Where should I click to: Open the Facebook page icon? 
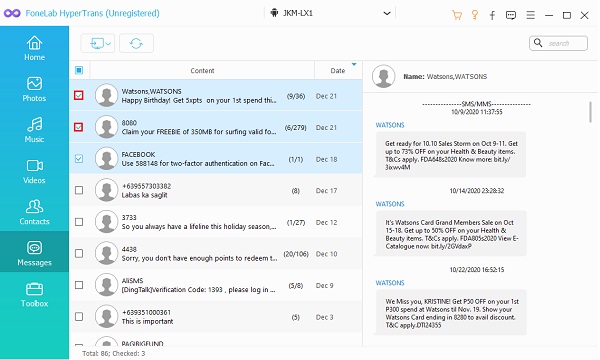click(x=492, y=15)
